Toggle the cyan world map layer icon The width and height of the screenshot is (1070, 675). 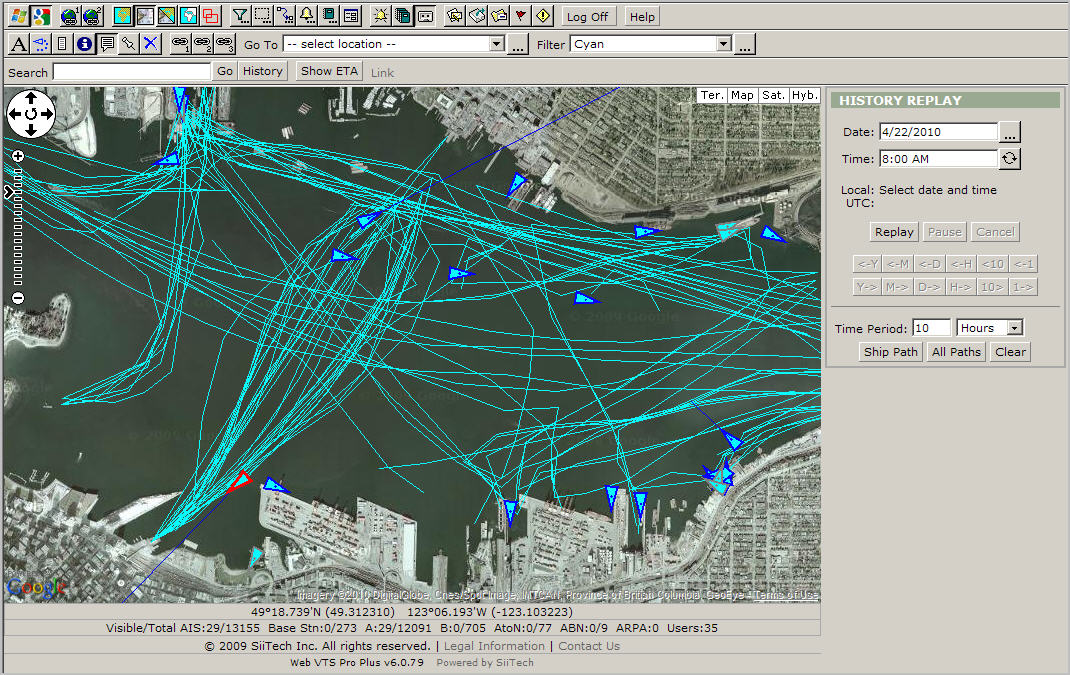coord(189,16)
